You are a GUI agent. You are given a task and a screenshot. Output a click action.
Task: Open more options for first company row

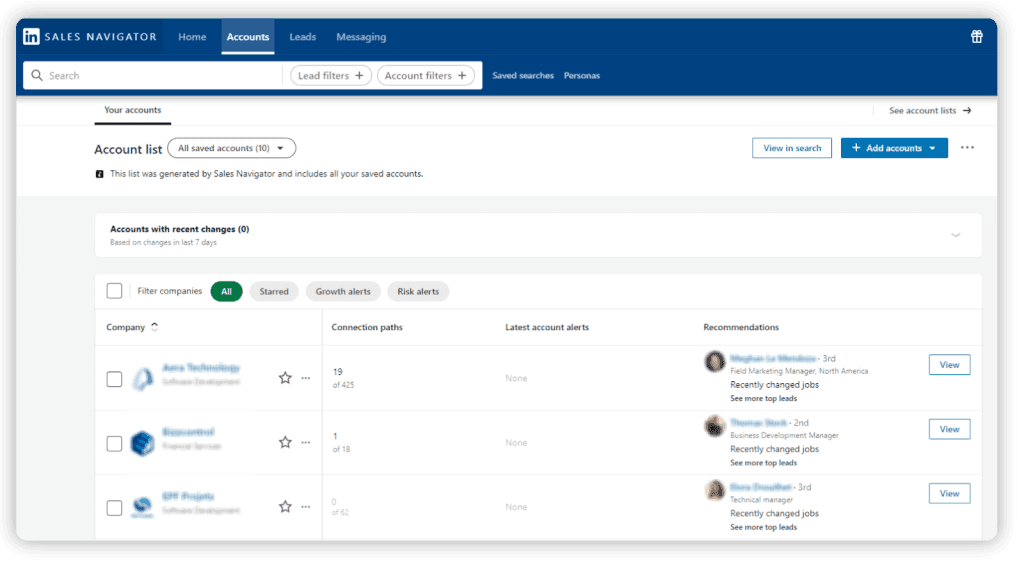click(306, 378)
